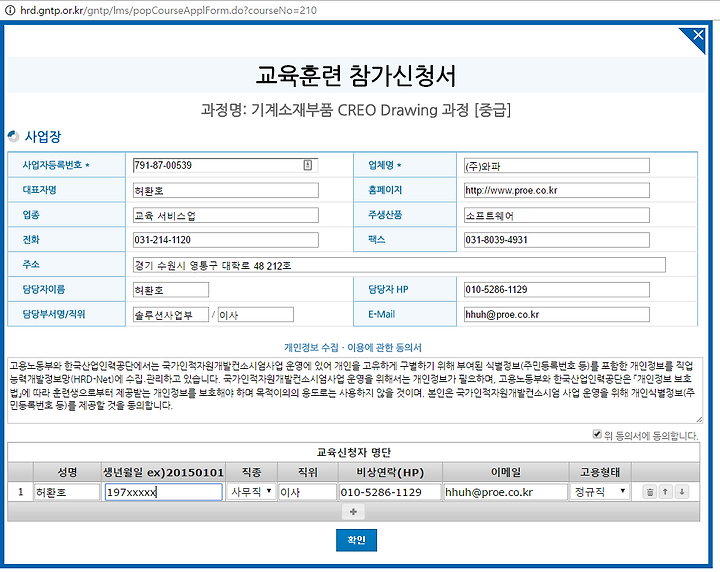Click the applicant 직위 position field
The height and width of the screenshot is (572, 720).
(307, 492)
